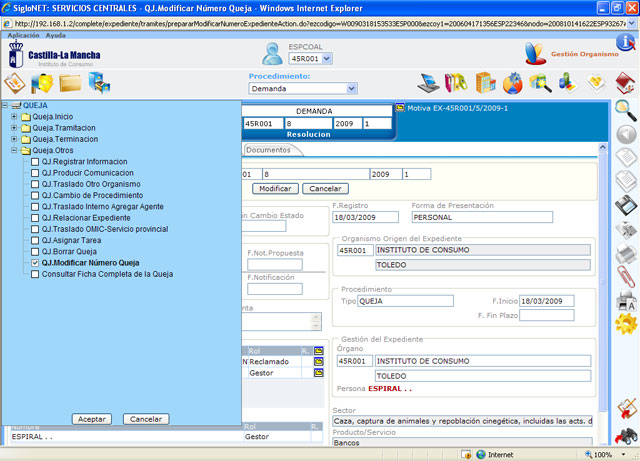The image size is (640, 461).
Task: Open the gold coins icon
Action: (596, 83)
